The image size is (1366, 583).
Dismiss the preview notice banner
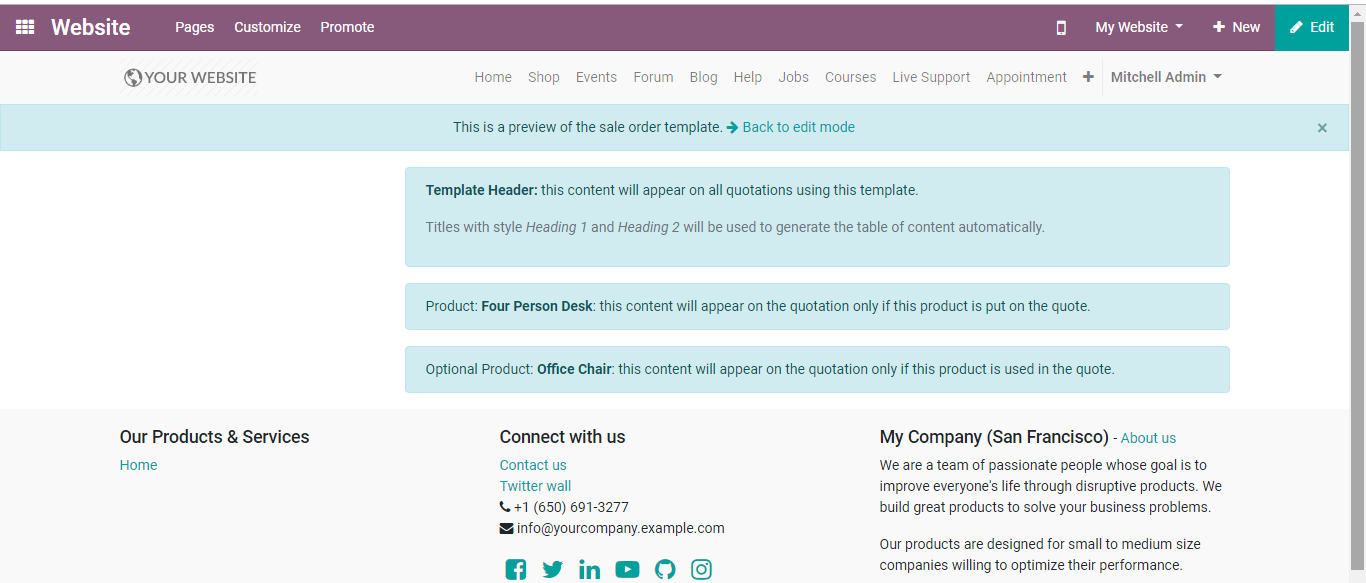pyautogui.click(x=1322, y=128)
